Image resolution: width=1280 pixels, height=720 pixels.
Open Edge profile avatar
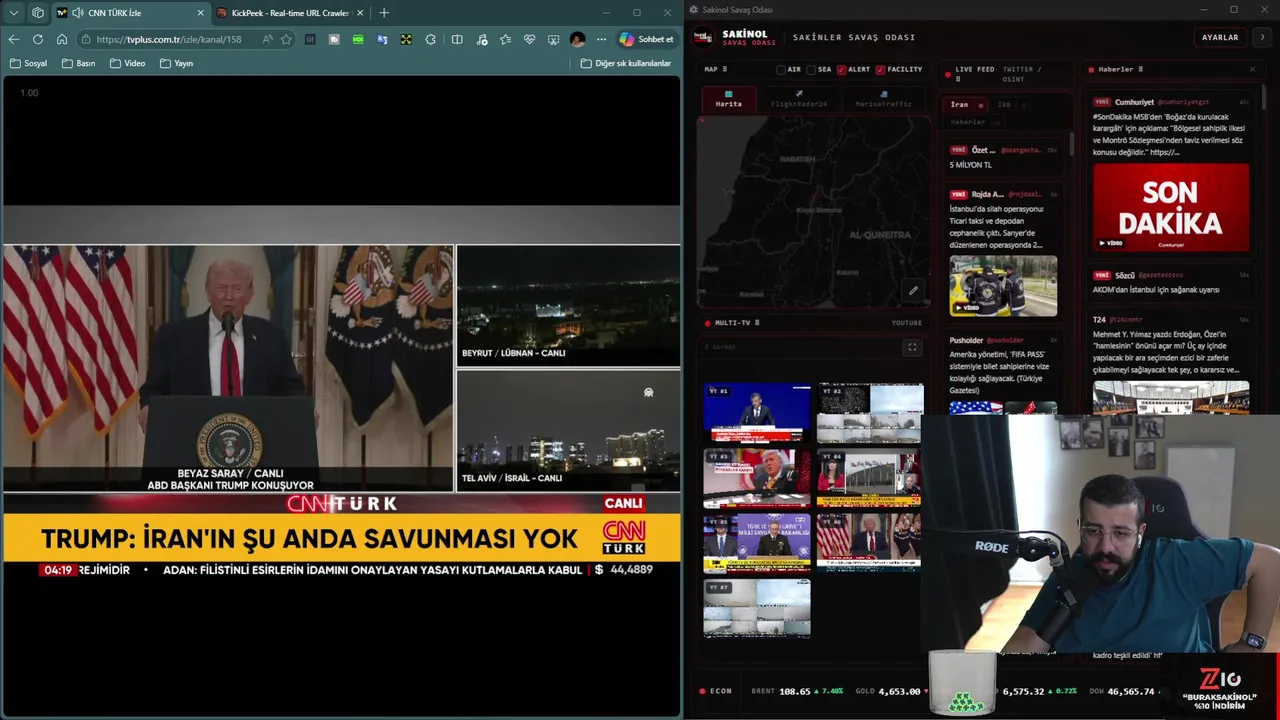(x=577, y=39)
